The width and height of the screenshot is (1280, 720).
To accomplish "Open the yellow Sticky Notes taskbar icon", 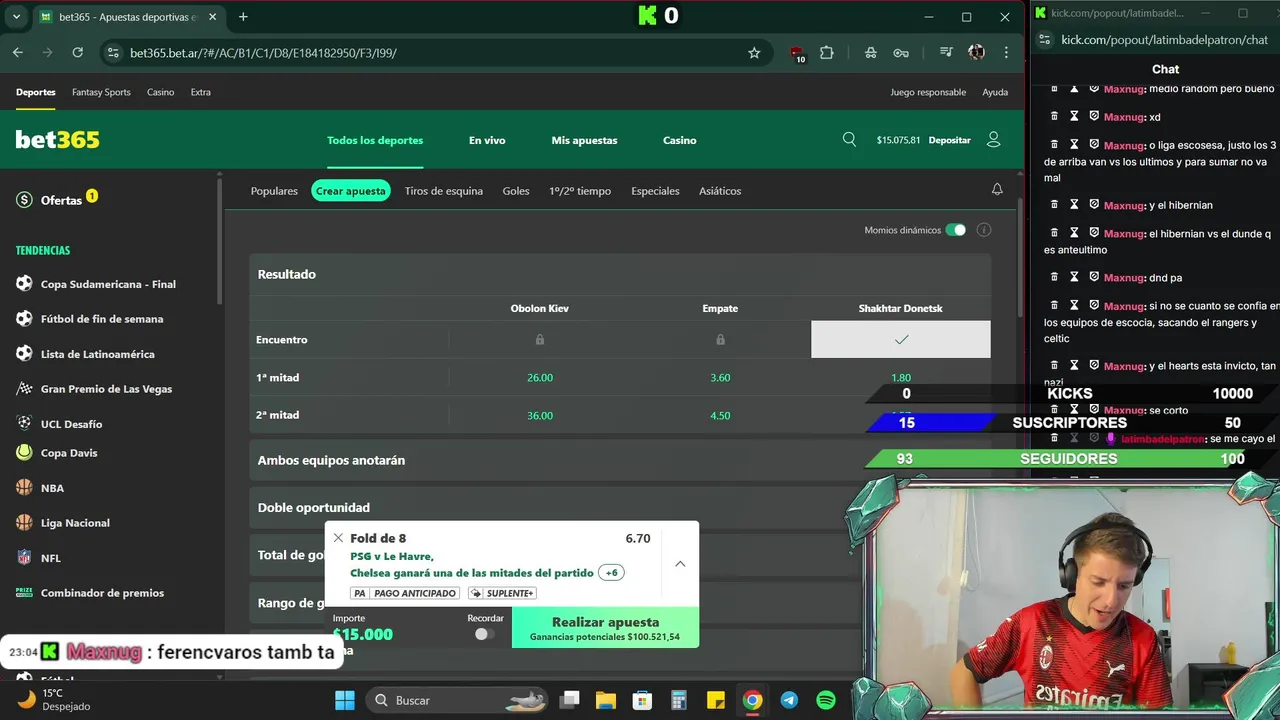I will click(x=715, y=700).
